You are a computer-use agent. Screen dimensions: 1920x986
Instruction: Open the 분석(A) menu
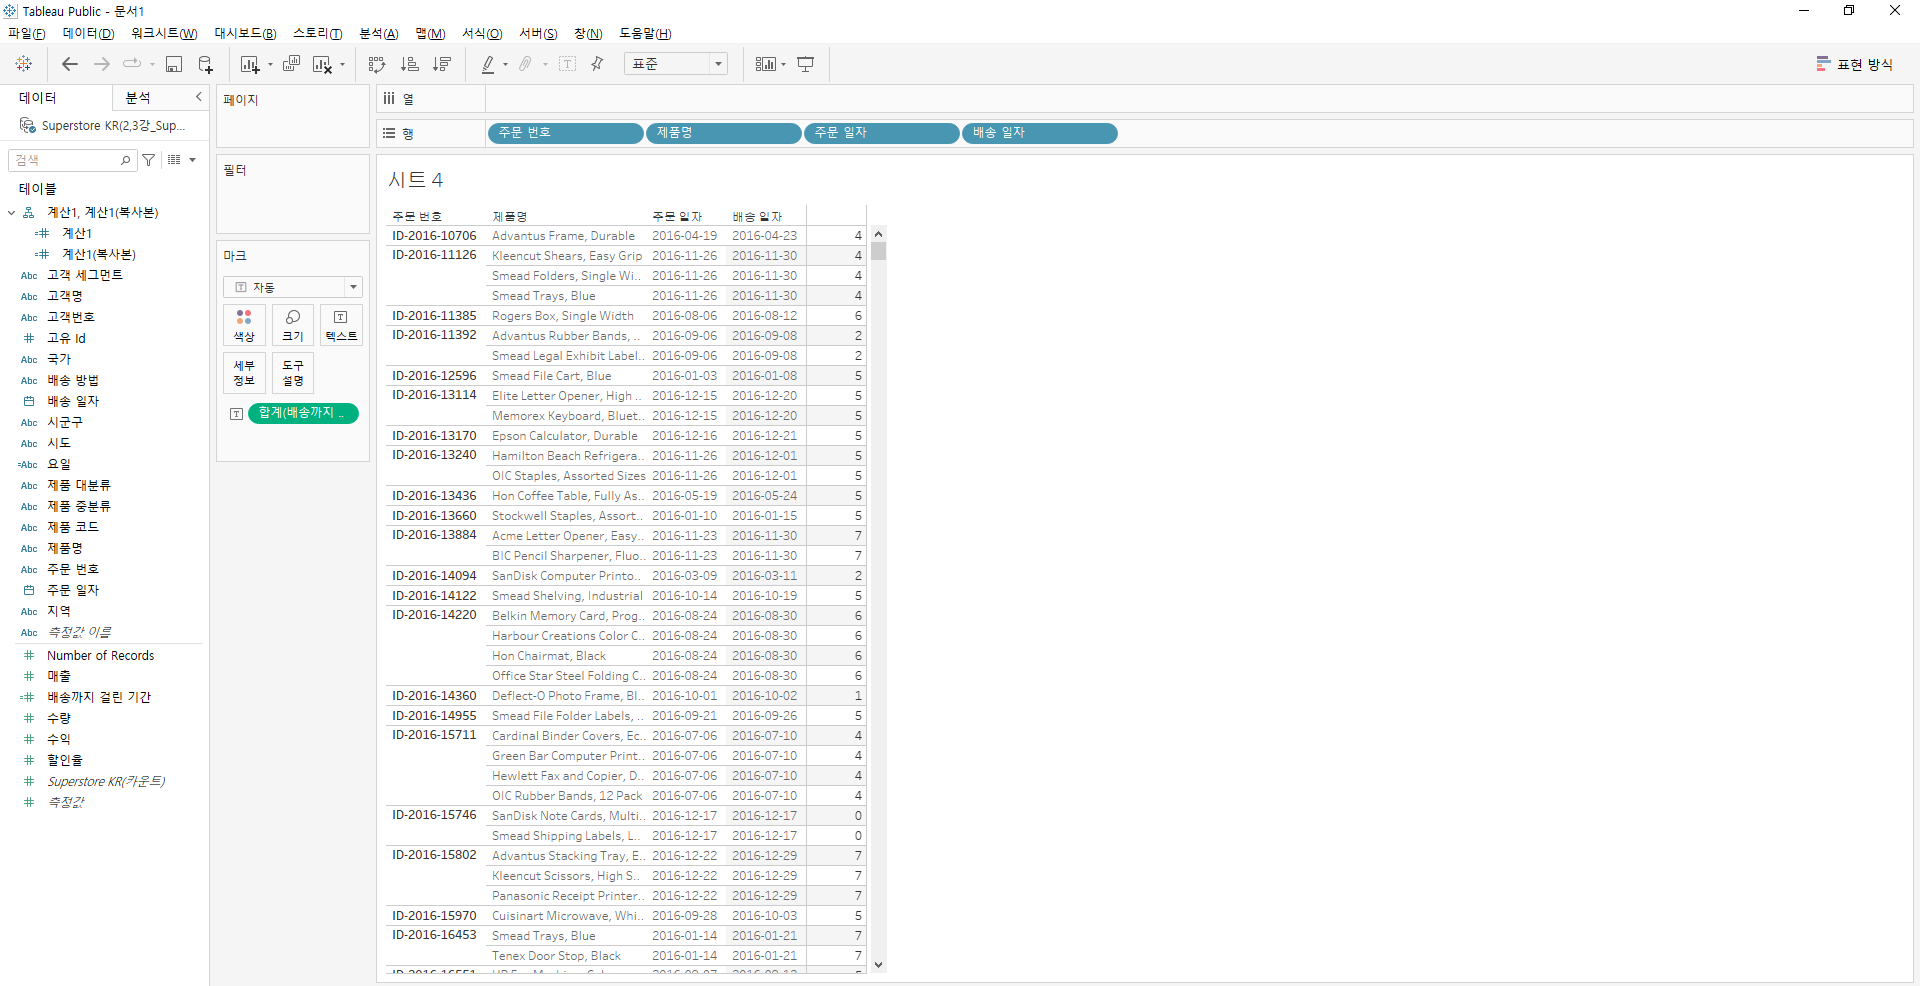[x=378, y=34]
